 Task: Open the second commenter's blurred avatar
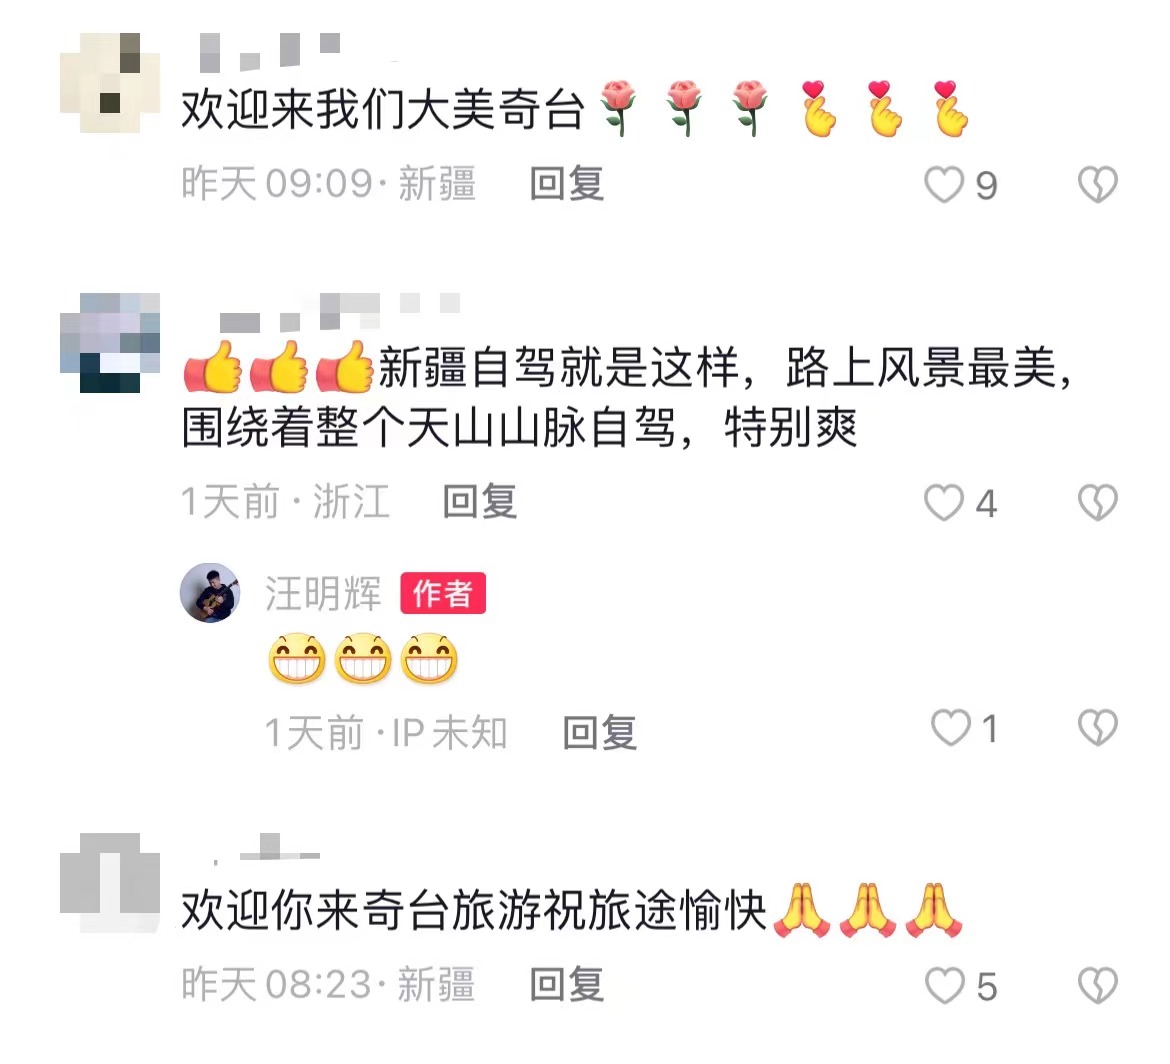tap(110, 342)
